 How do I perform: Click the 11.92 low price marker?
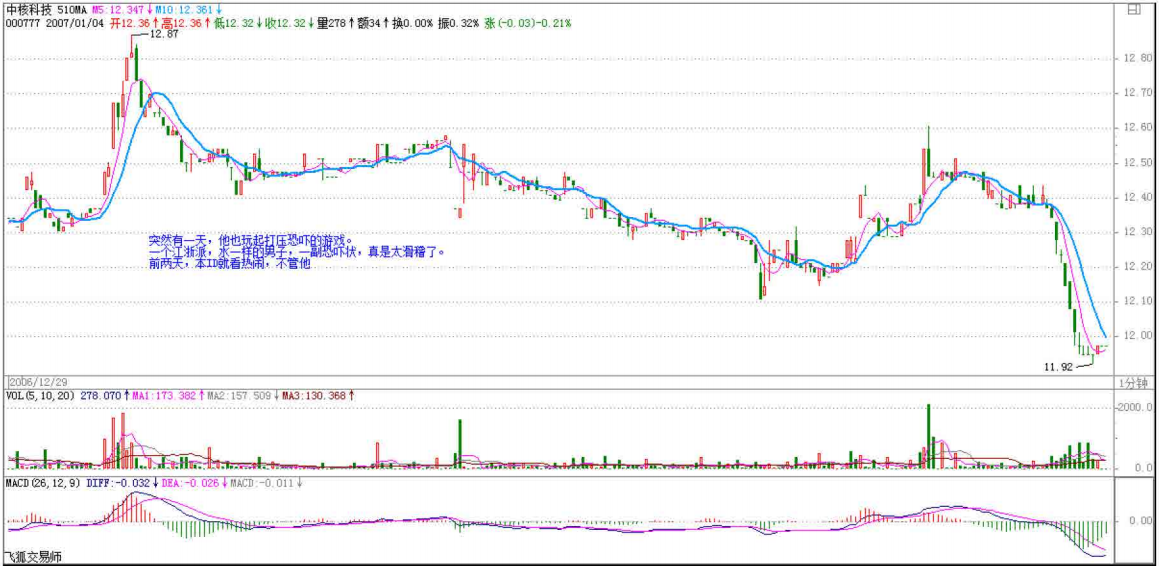pos(1057,367)
